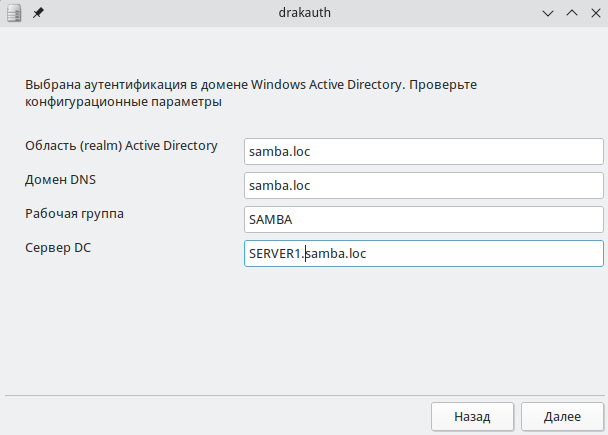Proceed by clicking the Далее button
Image resolution: width=608 pixels, height=435 pixels.
tap(561, 415)
